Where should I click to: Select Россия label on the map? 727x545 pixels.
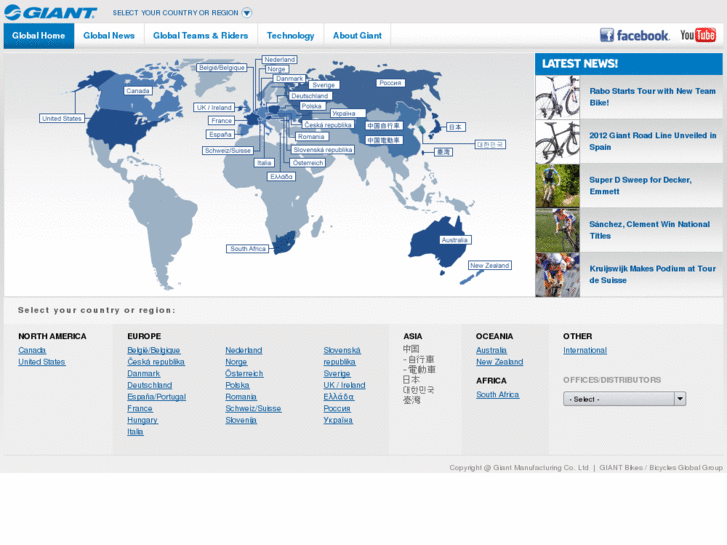390,83
